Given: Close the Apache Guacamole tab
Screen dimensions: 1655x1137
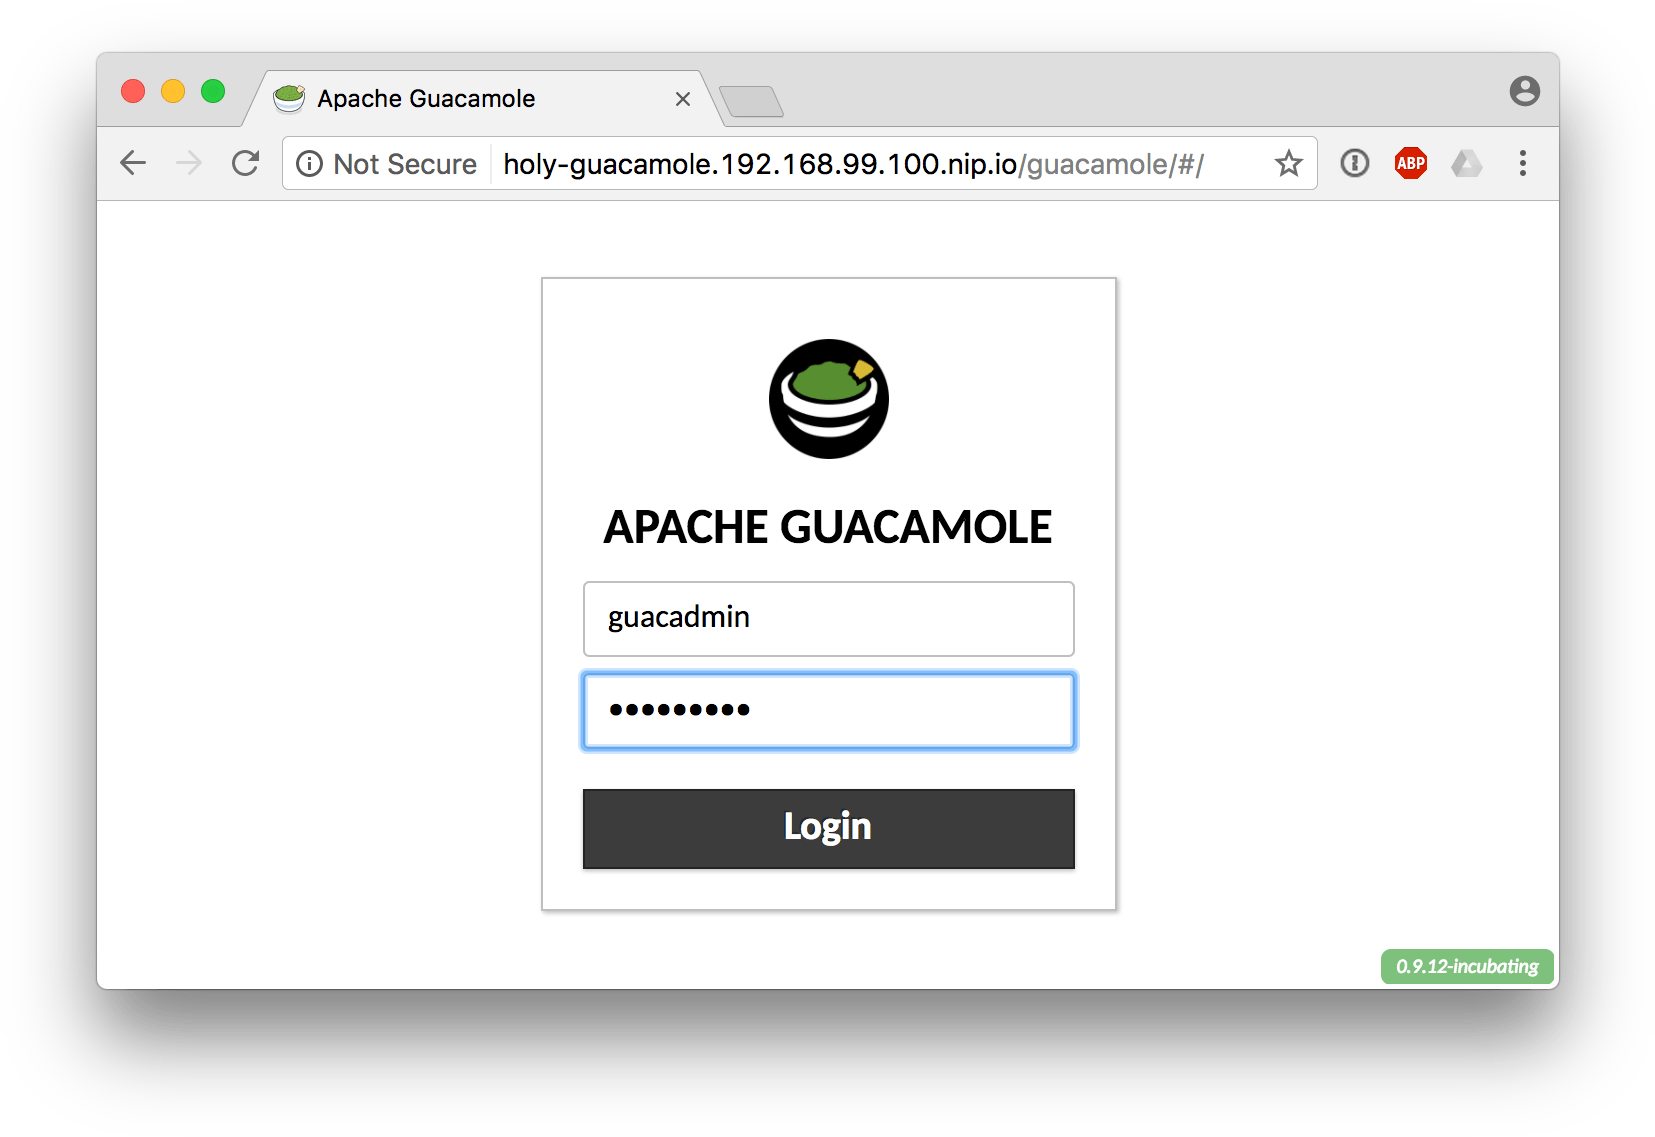Looking at the screenshot, I should [683, 99].
